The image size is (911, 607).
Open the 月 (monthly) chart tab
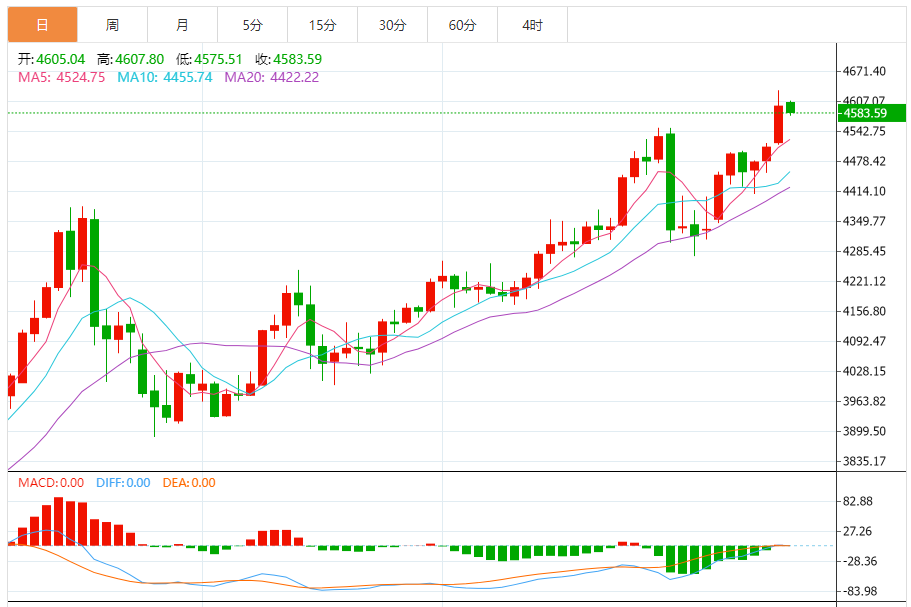pos(182,25)
